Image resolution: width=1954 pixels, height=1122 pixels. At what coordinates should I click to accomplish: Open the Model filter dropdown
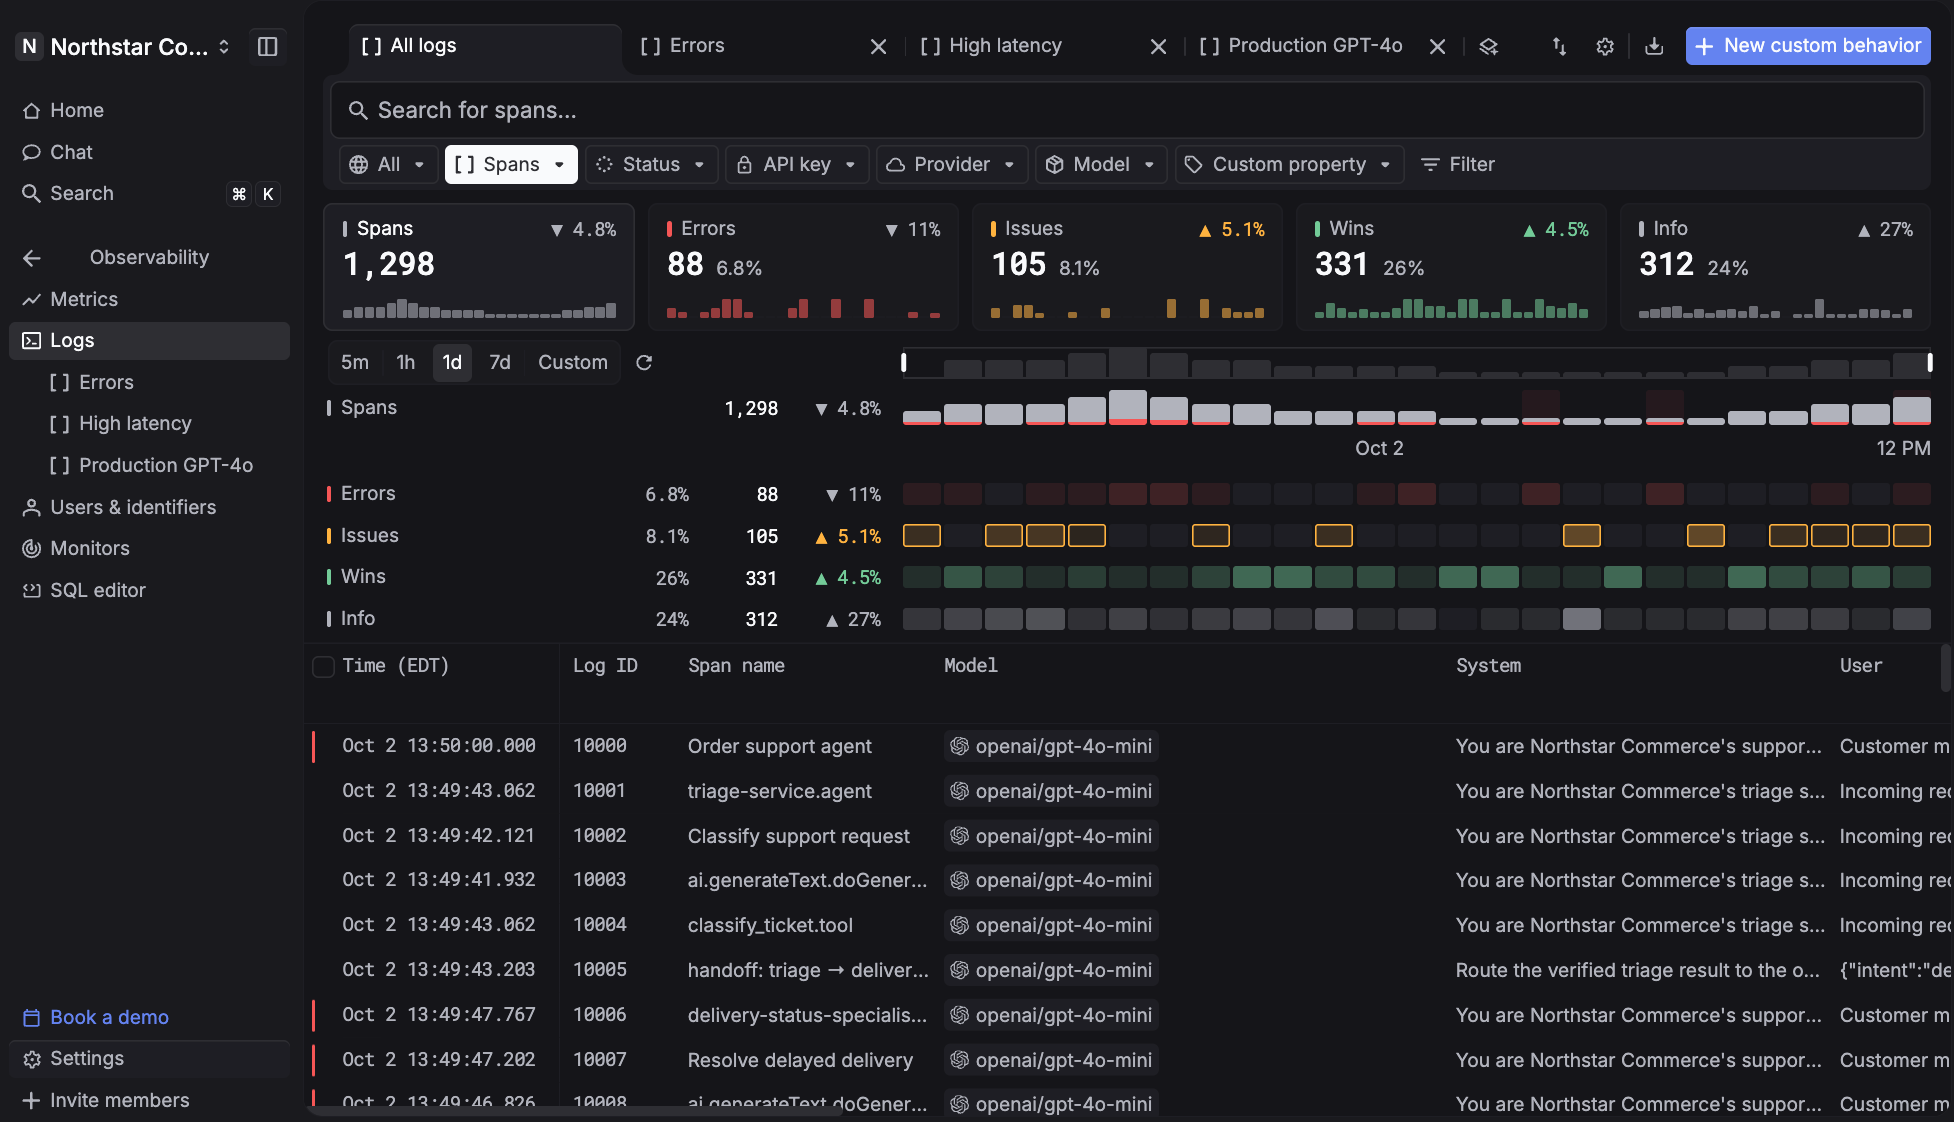1101,164
